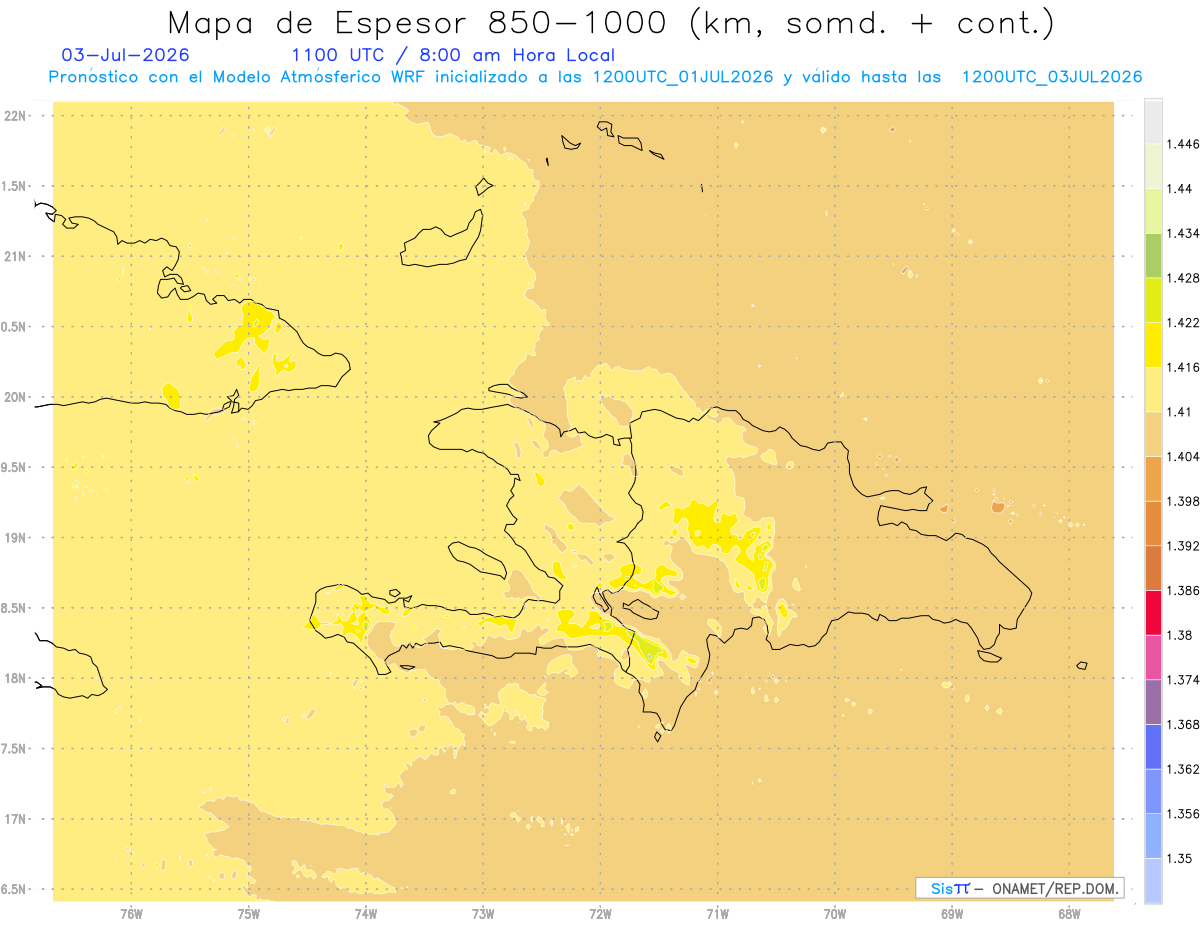
Task: Click the '72W' longitude axis label
Action: click(x=600, y=912)
